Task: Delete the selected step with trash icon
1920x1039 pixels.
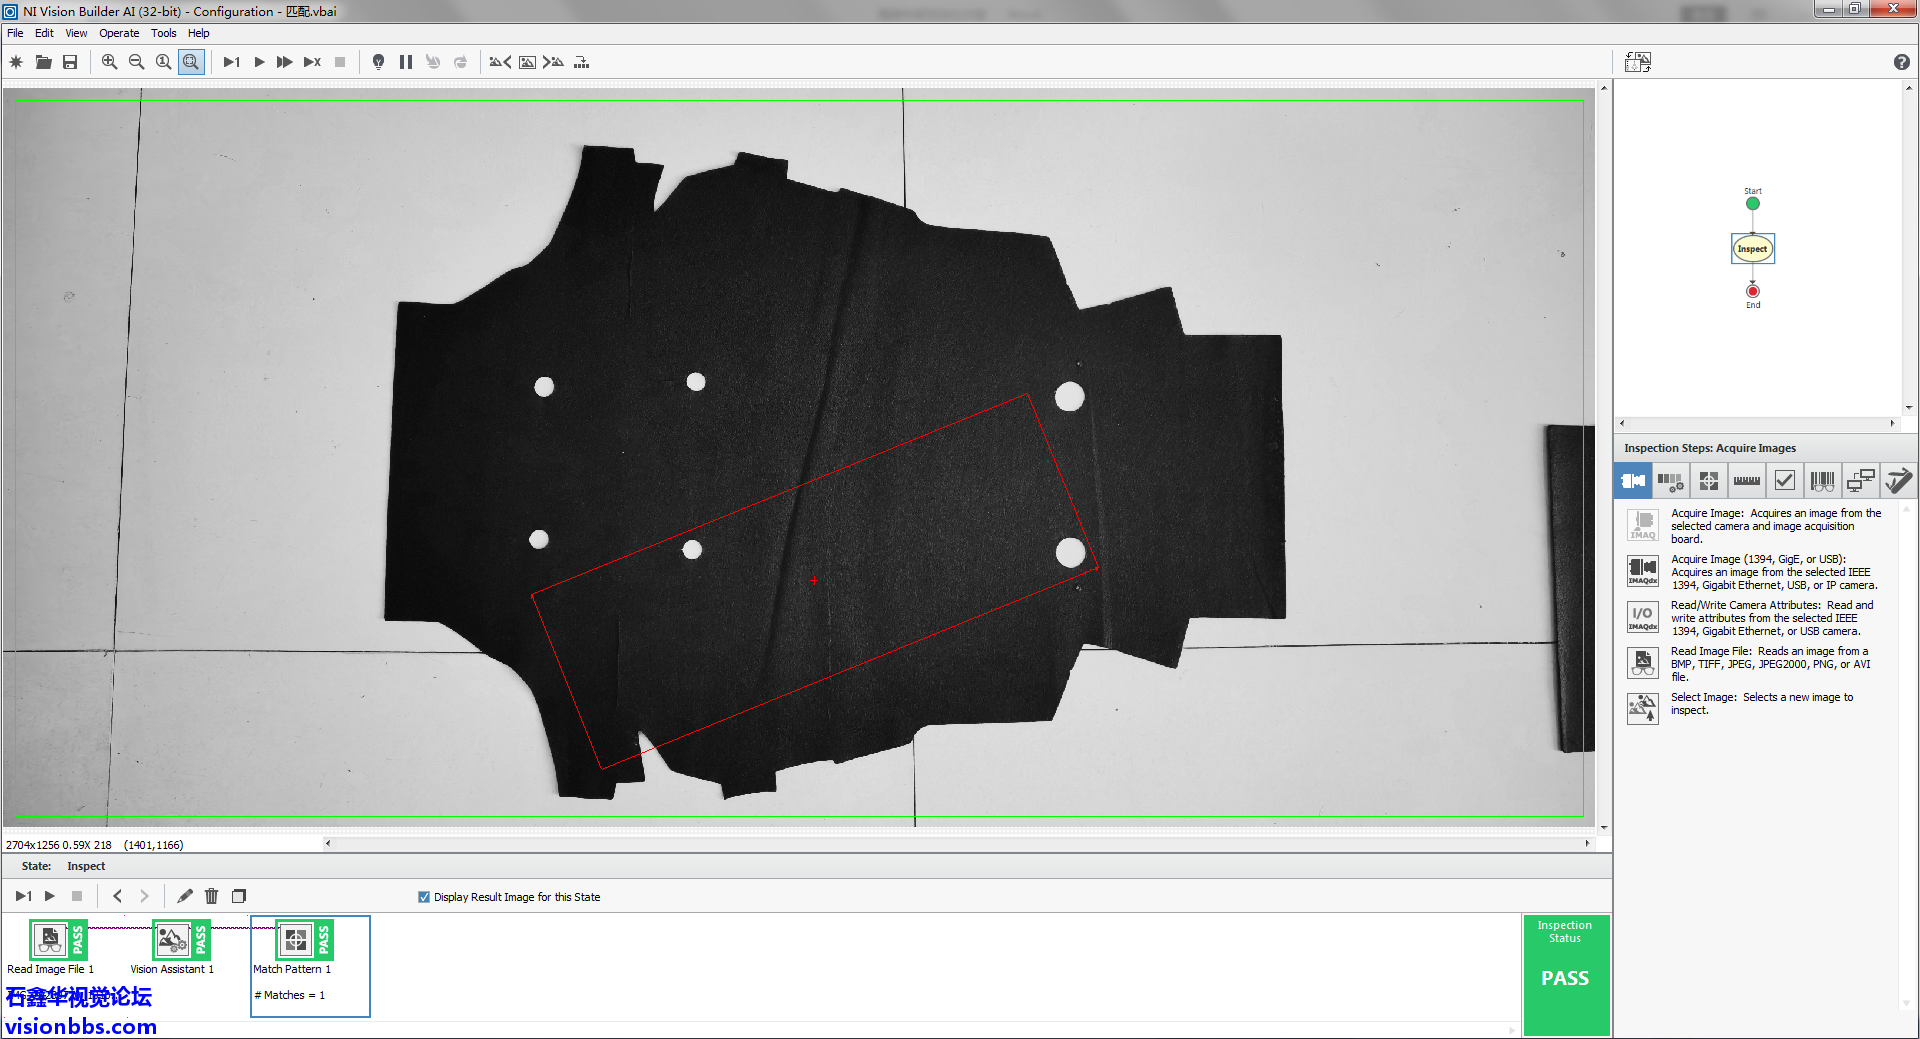Action: pyautogui.click(x=211, y=896)
